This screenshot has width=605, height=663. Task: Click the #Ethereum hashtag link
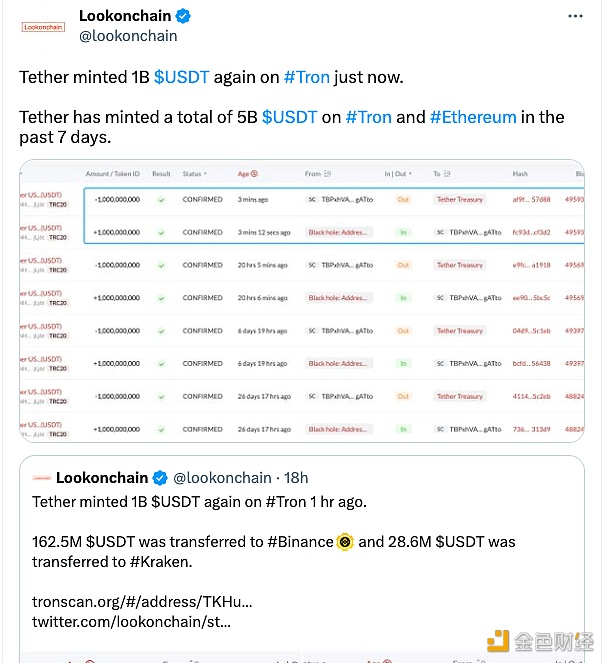point(473,117)
